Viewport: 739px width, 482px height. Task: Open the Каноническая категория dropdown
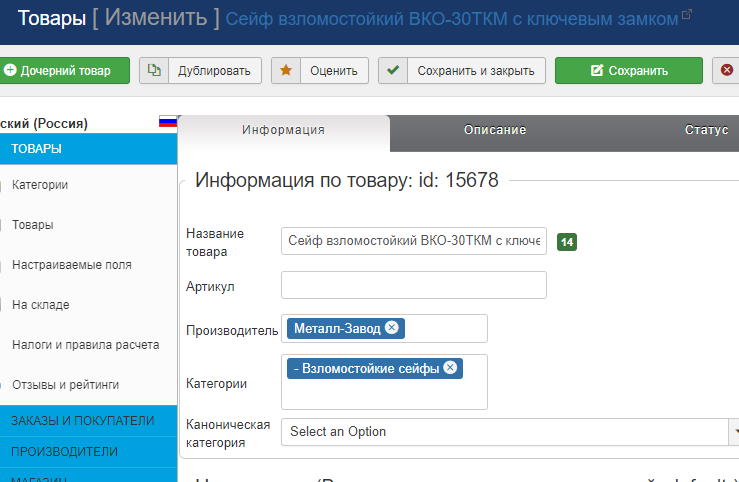click(510, 432)
